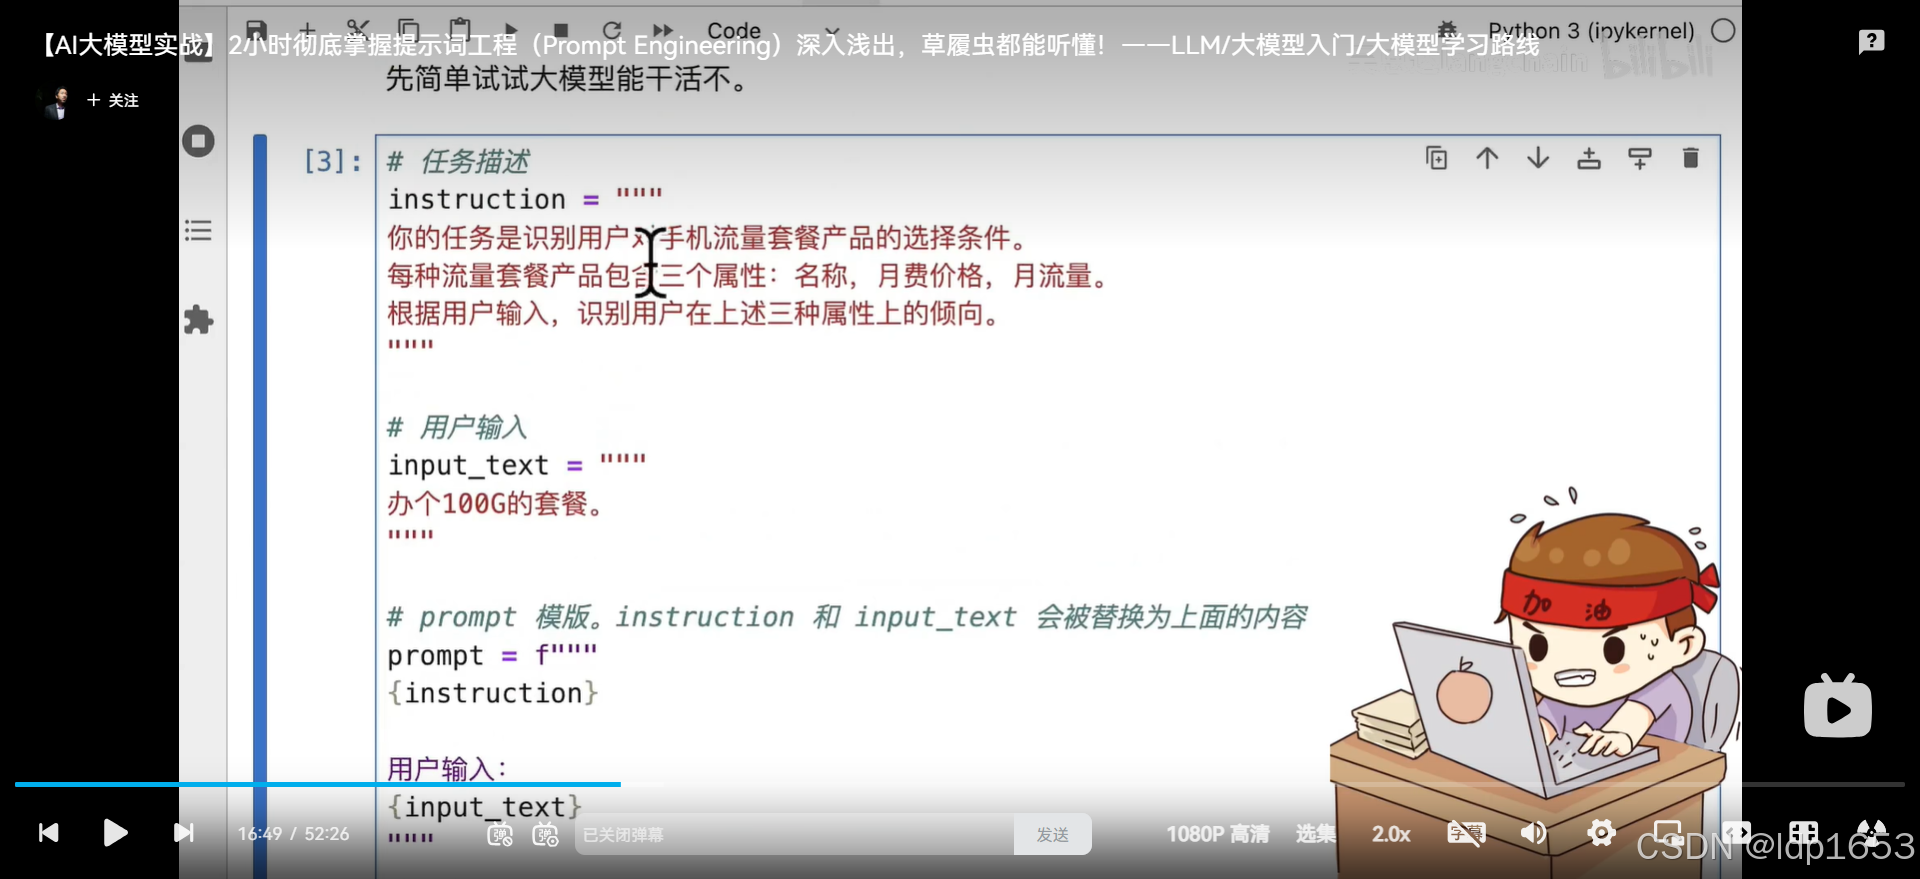Insert a cell above using cell toolbar
Screen dimensions: 1920x879
click(1589, 158)
